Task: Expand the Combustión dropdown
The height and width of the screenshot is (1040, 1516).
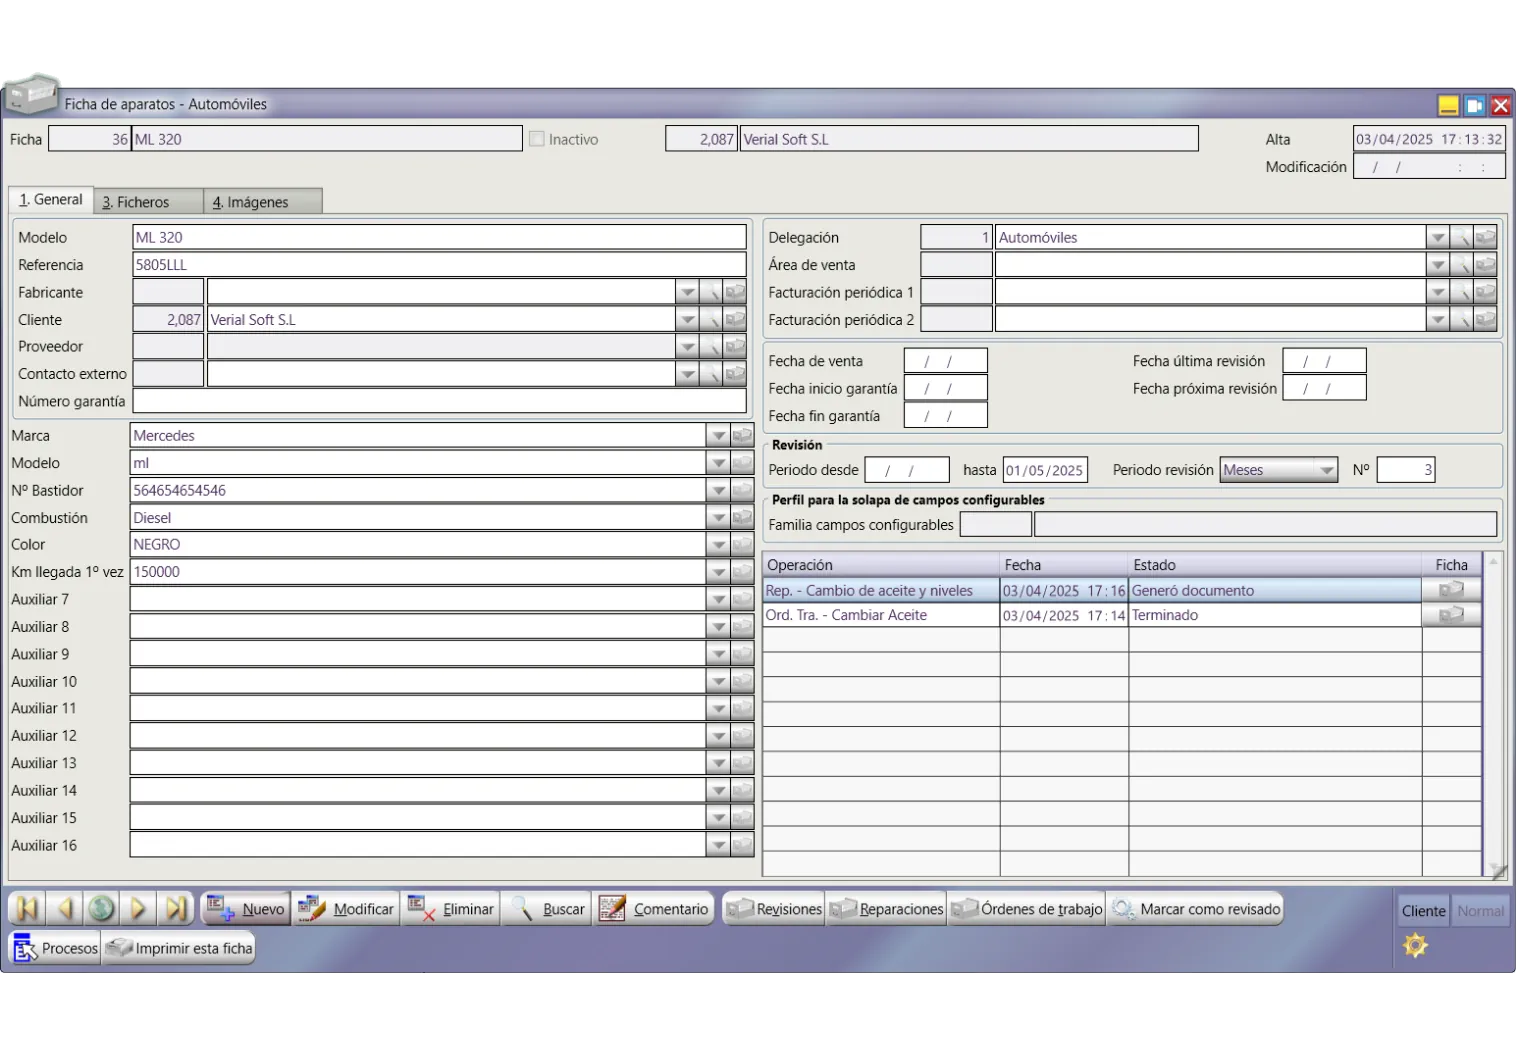Action: coord(718,518)
